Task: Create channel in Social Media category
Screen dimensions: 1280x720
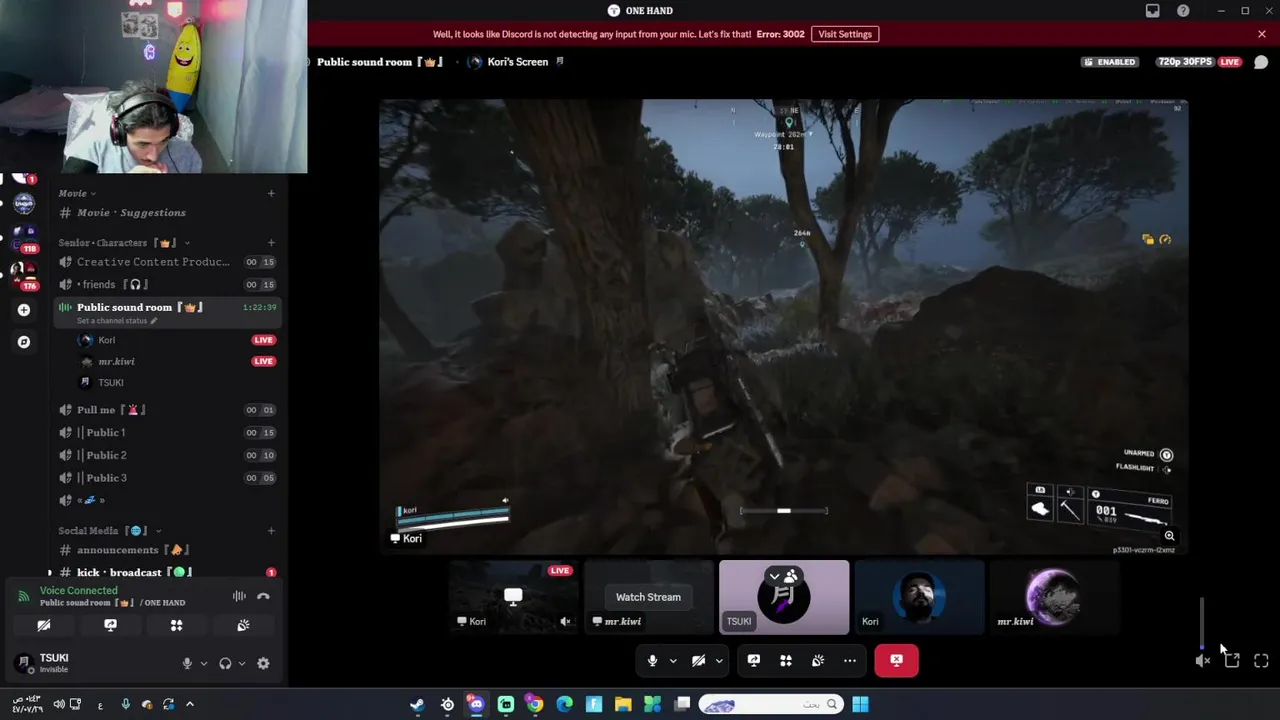Action: click(271, 531)
